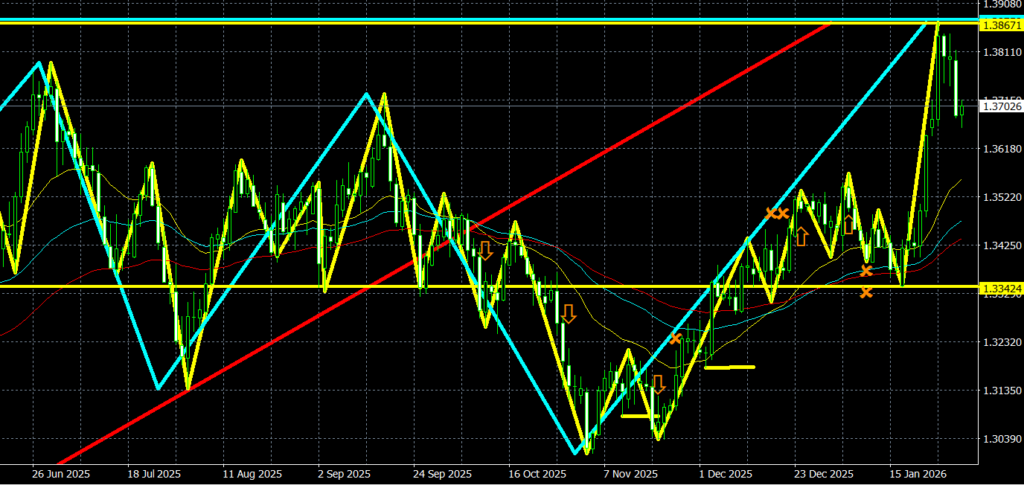Click the orange down arrow near 24 Sep 2025
This screenshot has height=485, width=1024.
485,250
